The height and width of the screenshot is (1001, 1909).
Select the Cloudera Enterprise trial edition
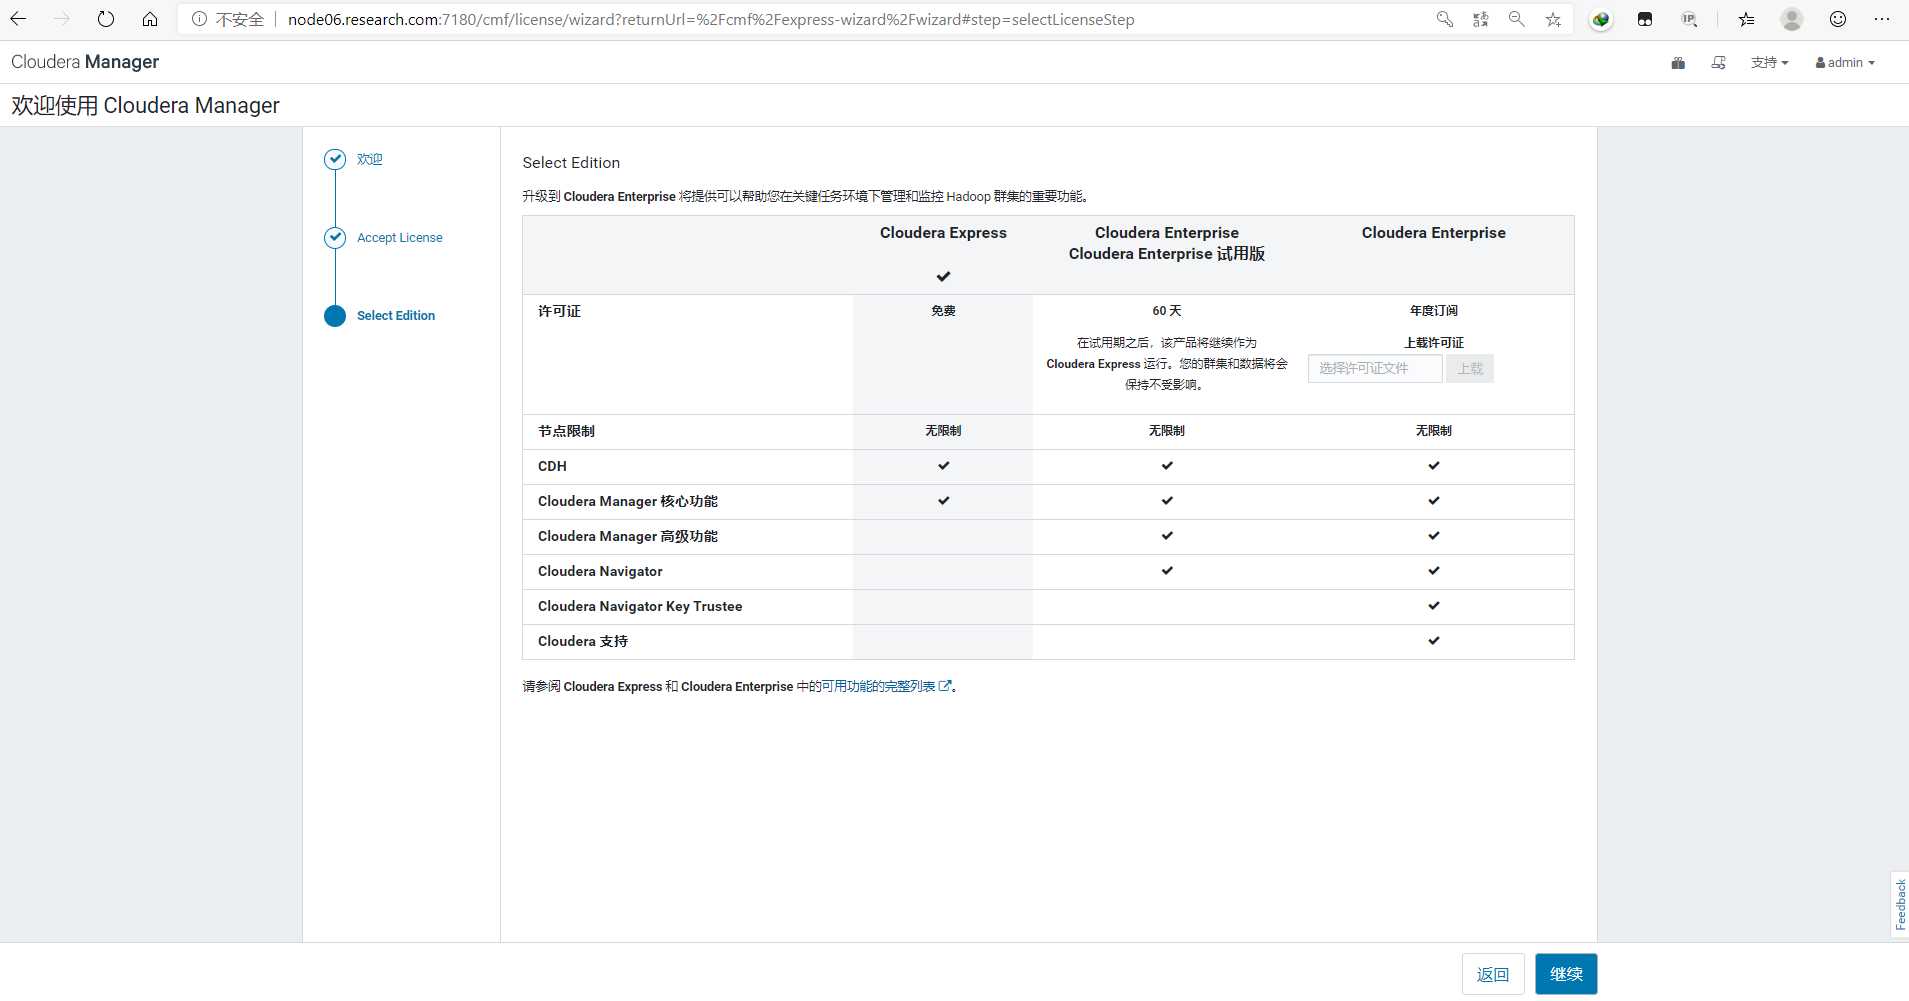(1166, 243)
